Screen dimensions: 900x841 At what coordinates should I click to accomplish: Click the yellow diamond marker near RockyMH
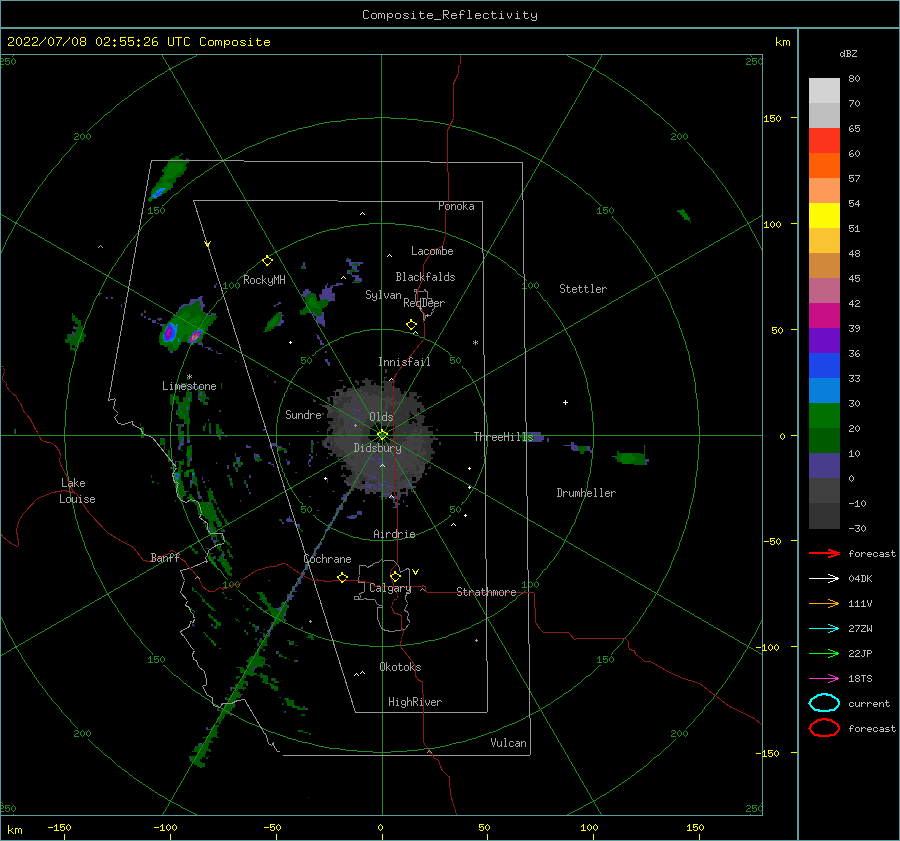[x=267, y=261]
